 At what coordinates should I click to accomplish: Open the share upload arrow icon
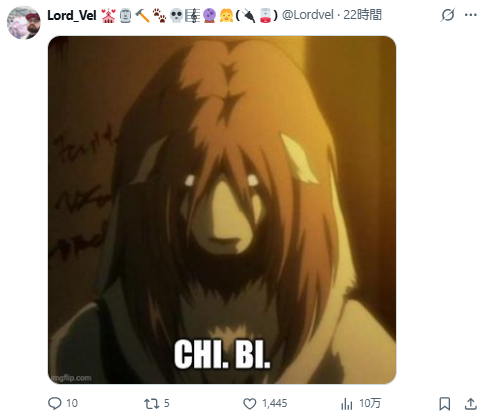coord(470,403)
